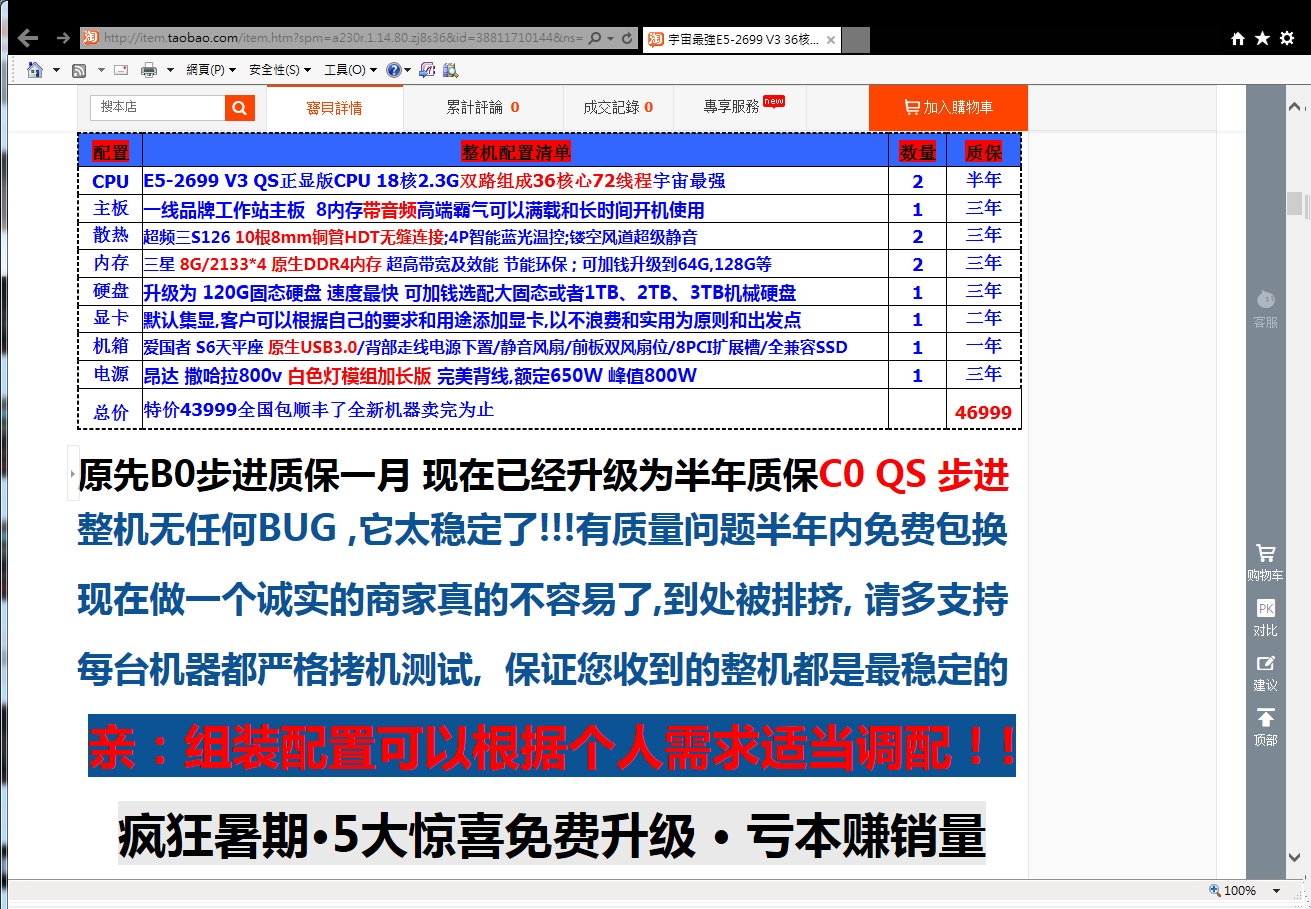
Task: Click the search magnifier in address bar
Action: (594, 38)
